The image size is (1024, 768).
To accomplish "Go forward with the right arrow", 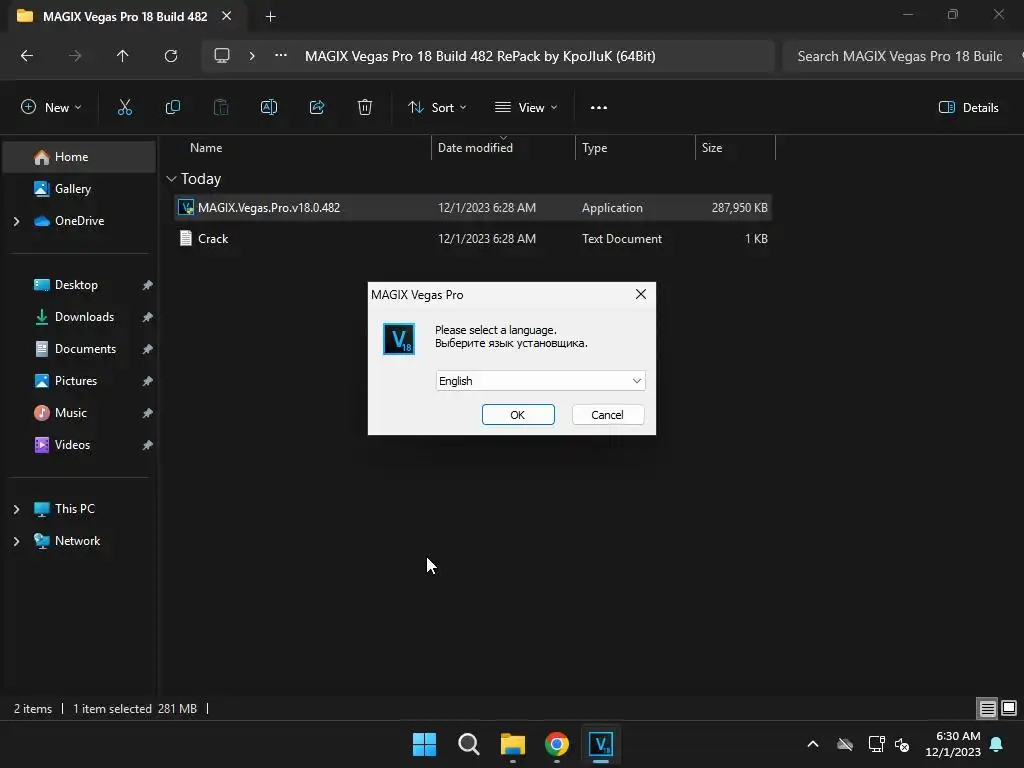I will [75, 56].
